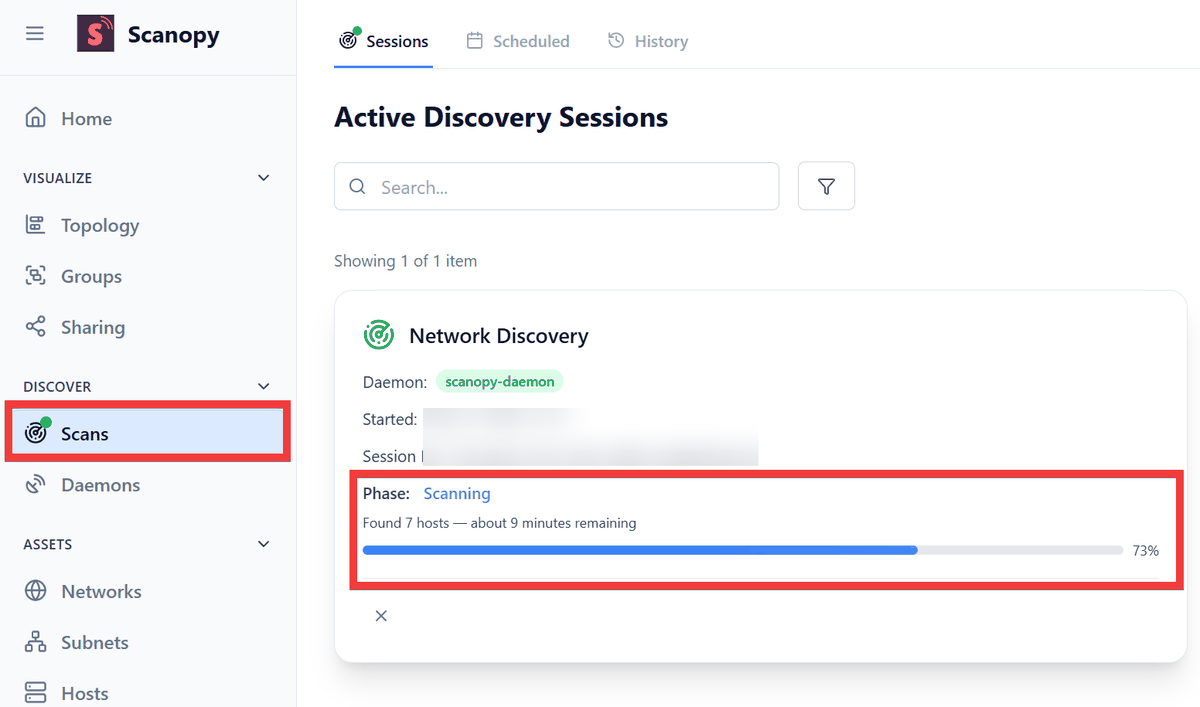Screen dimensions: 1200x707
Task: Collapse the Discover section chevron
Action: click(x=264, y=387)
